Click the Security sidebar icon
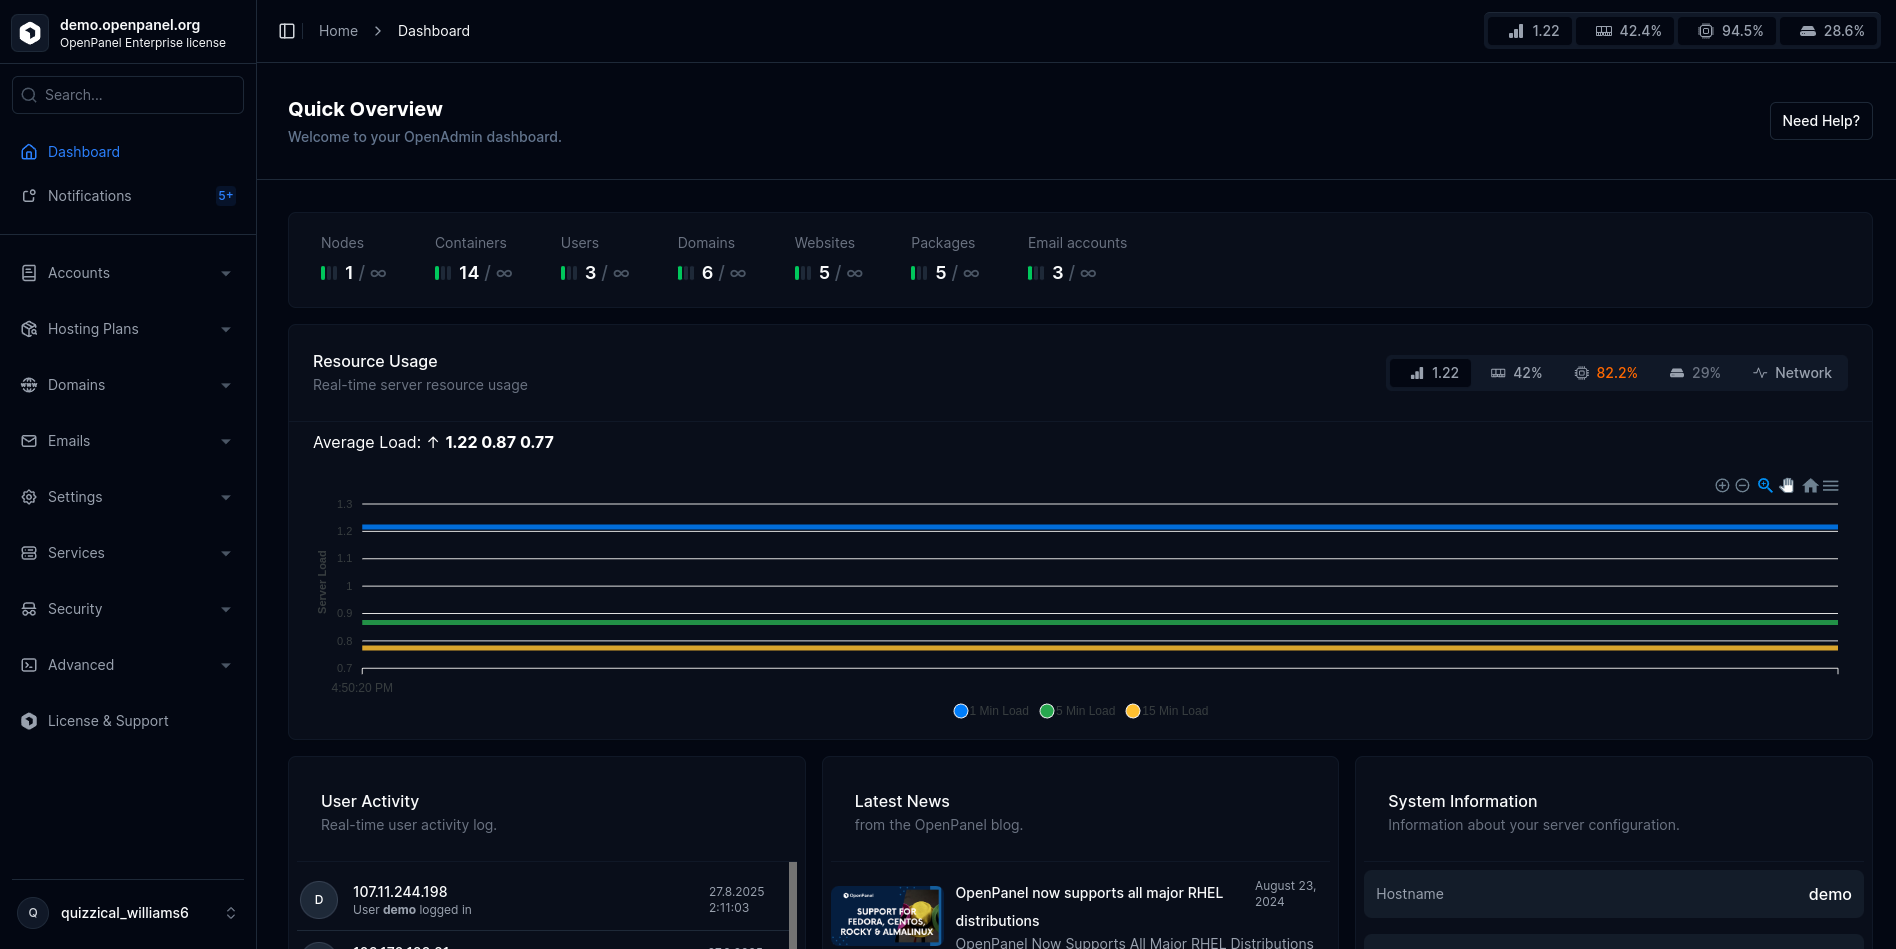Image resolution: width=1896 pixels, height=949 pixels. pyautogui.click(x=29, y=609)
